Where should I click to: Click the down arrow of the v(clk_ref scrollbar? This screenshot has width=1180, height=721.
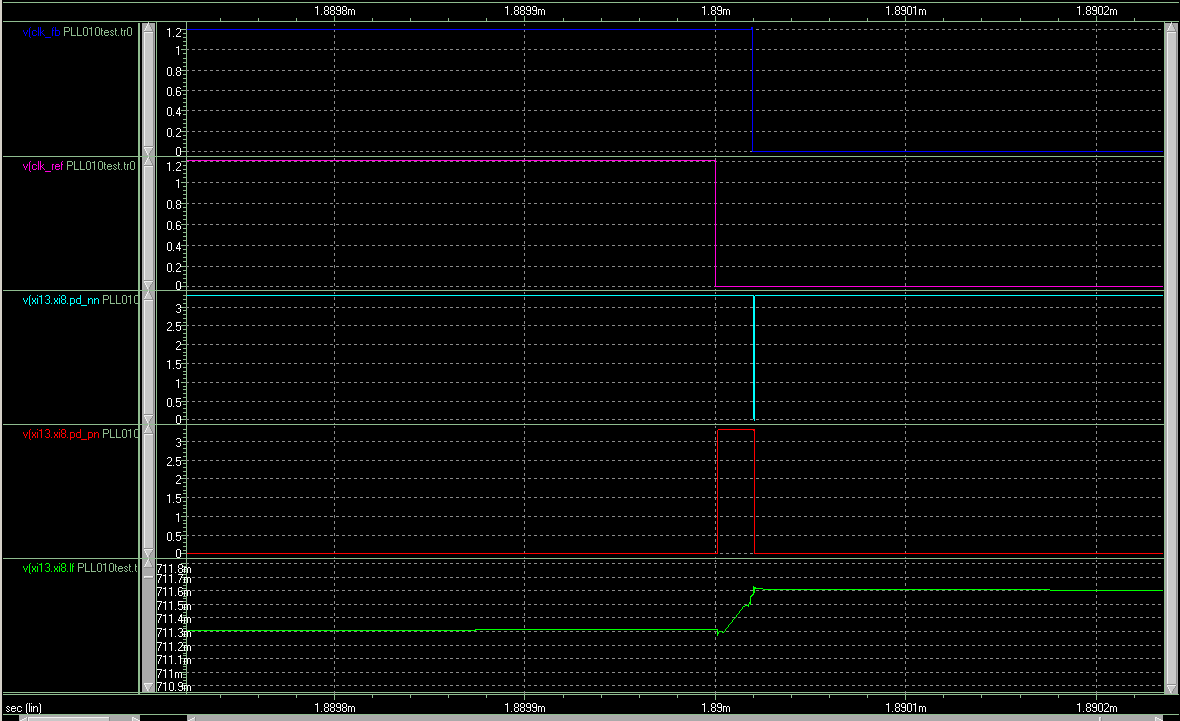click(148, 285)
